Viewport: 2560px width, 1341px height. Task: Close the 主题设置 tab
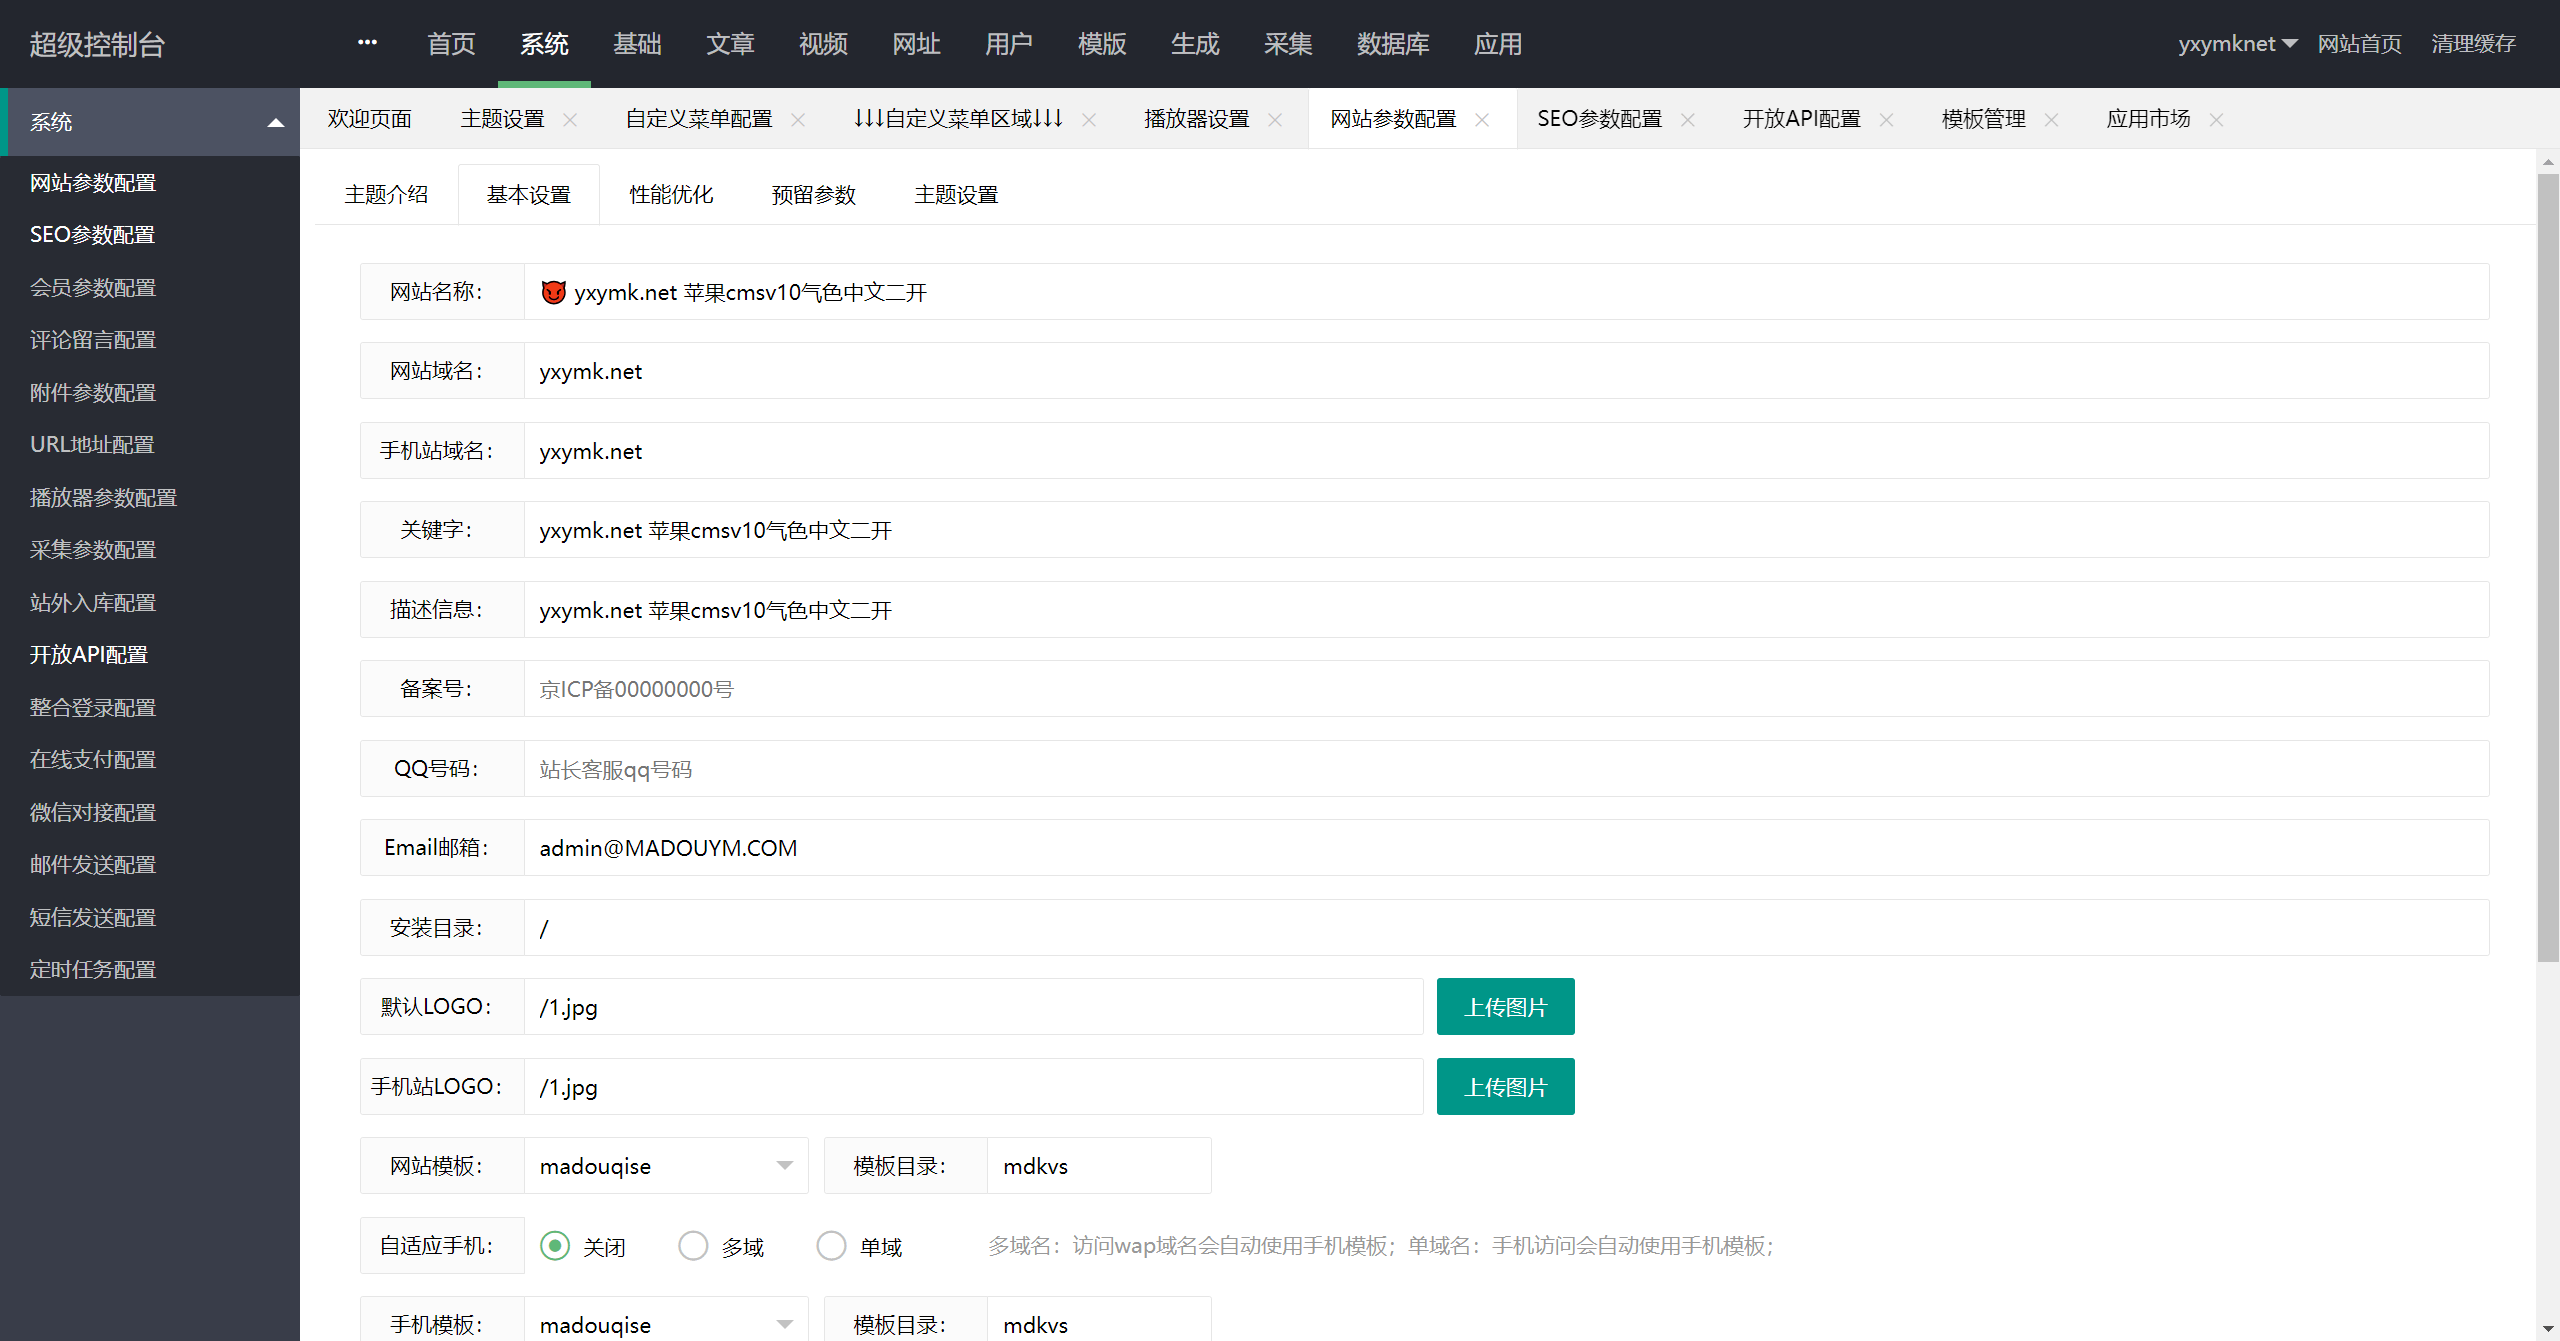570,120
